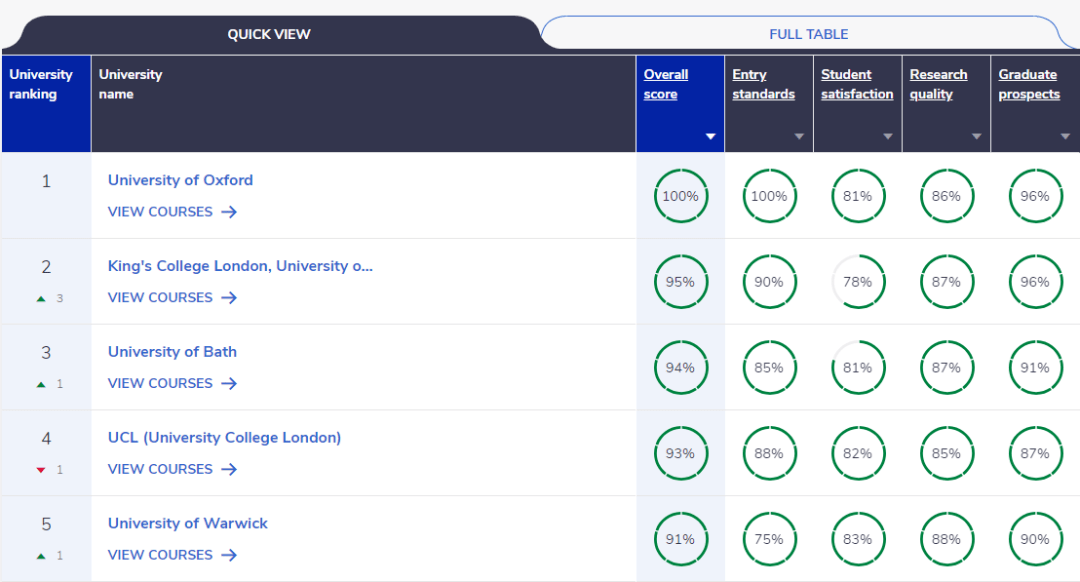Viewport: 1080px width, 582px height.
Task: Click arrow icon beside King's College View Courses
Action: tap(229, 298)
